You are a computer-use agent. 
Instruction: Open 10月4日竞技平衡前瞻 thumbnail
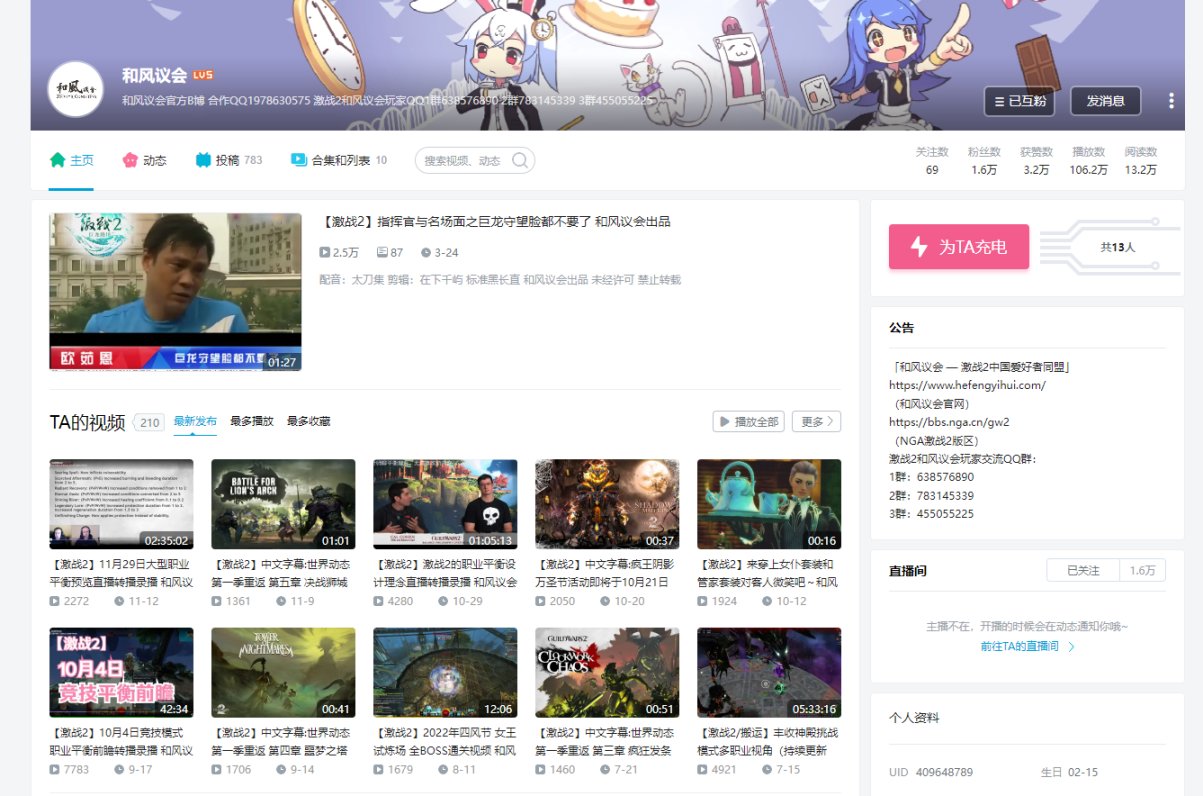point(121,673)
